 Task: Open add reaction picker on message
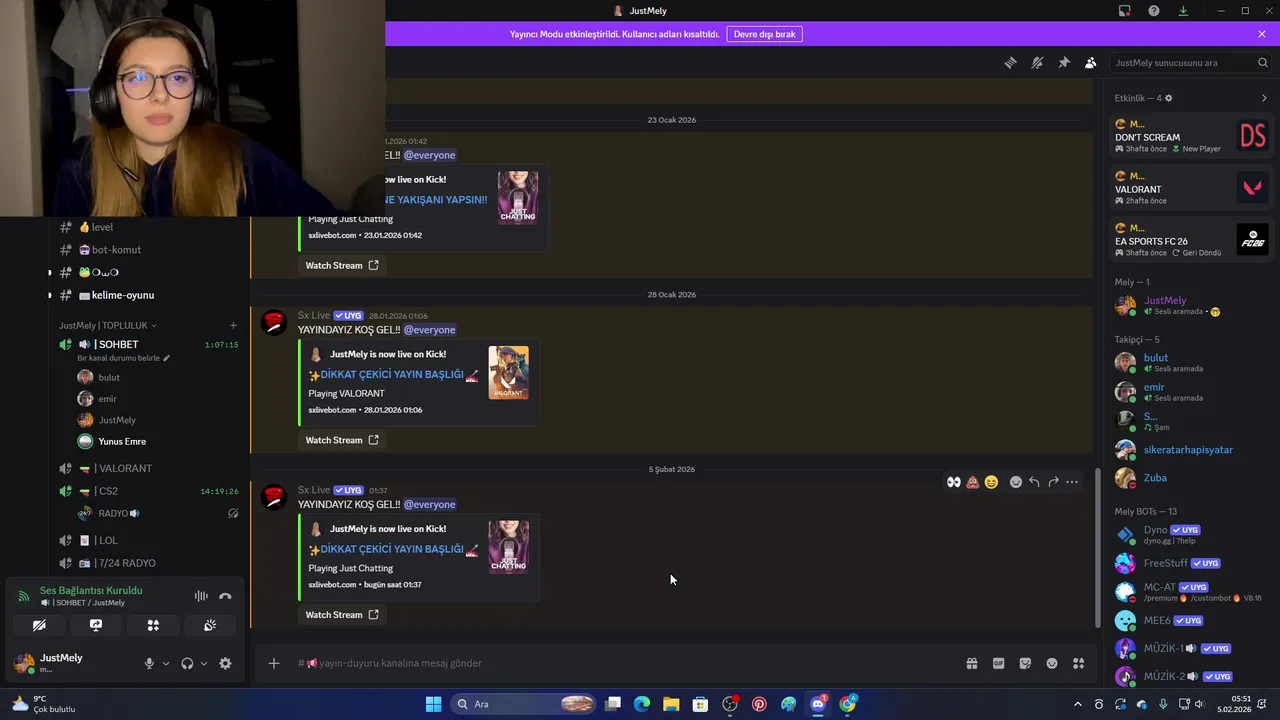(1016, 482)
